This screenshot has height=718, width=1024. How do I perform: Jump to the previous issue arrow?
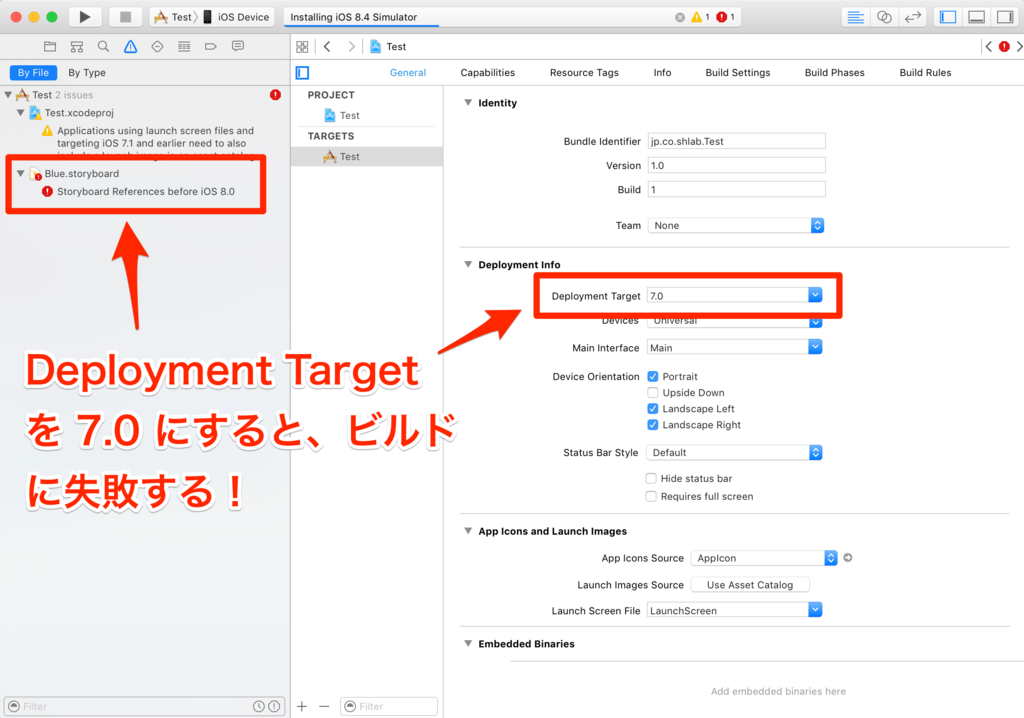click(989, 46)
